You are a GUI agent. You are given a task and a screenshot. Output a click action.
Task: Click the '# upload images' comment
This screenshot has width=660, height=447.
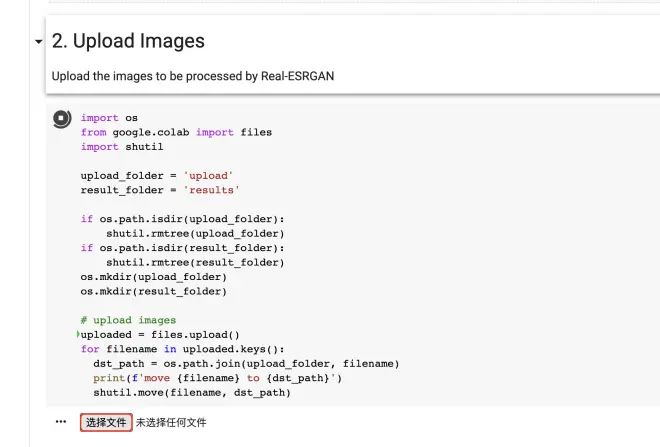click(128, 320)
